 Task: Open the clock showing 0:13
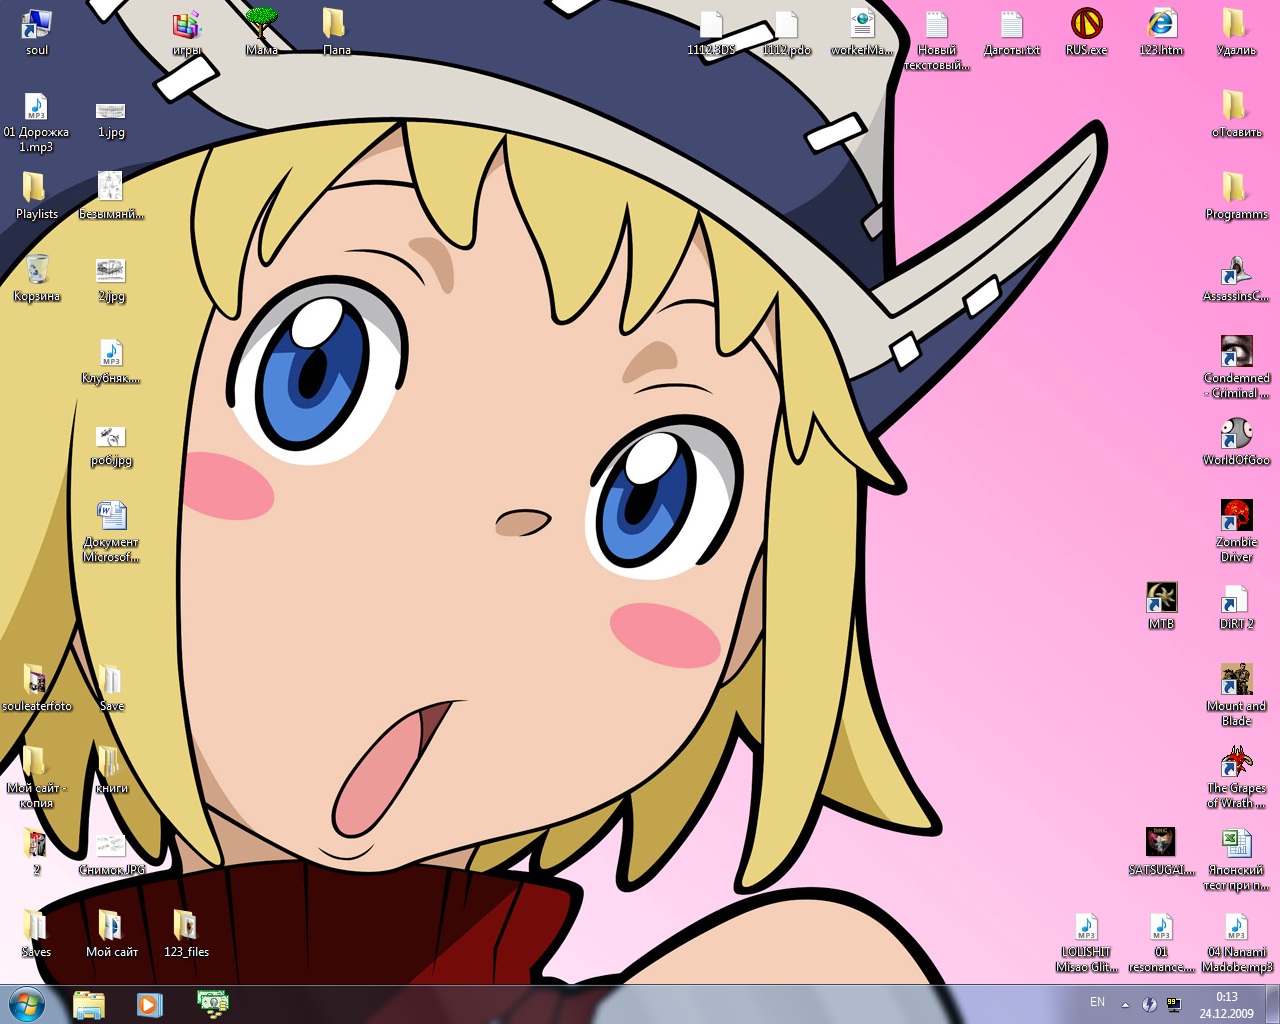click(x=1226, y=1005)
